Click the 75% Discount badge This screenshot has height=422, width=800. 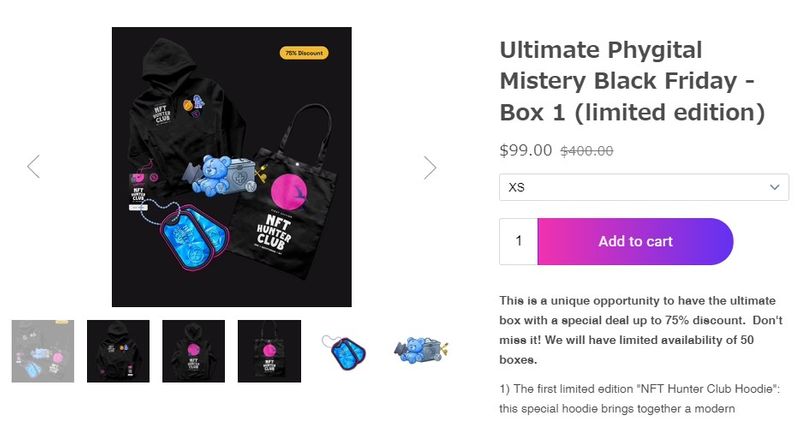point(304,53)
